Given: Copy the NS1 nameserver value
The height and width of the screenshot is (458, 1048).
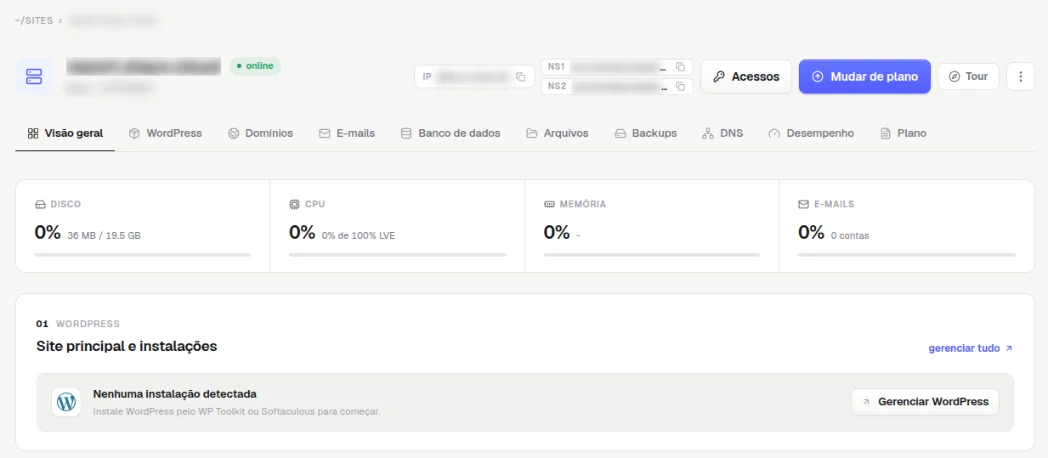Looking at the screenshot, I should 680,67.
